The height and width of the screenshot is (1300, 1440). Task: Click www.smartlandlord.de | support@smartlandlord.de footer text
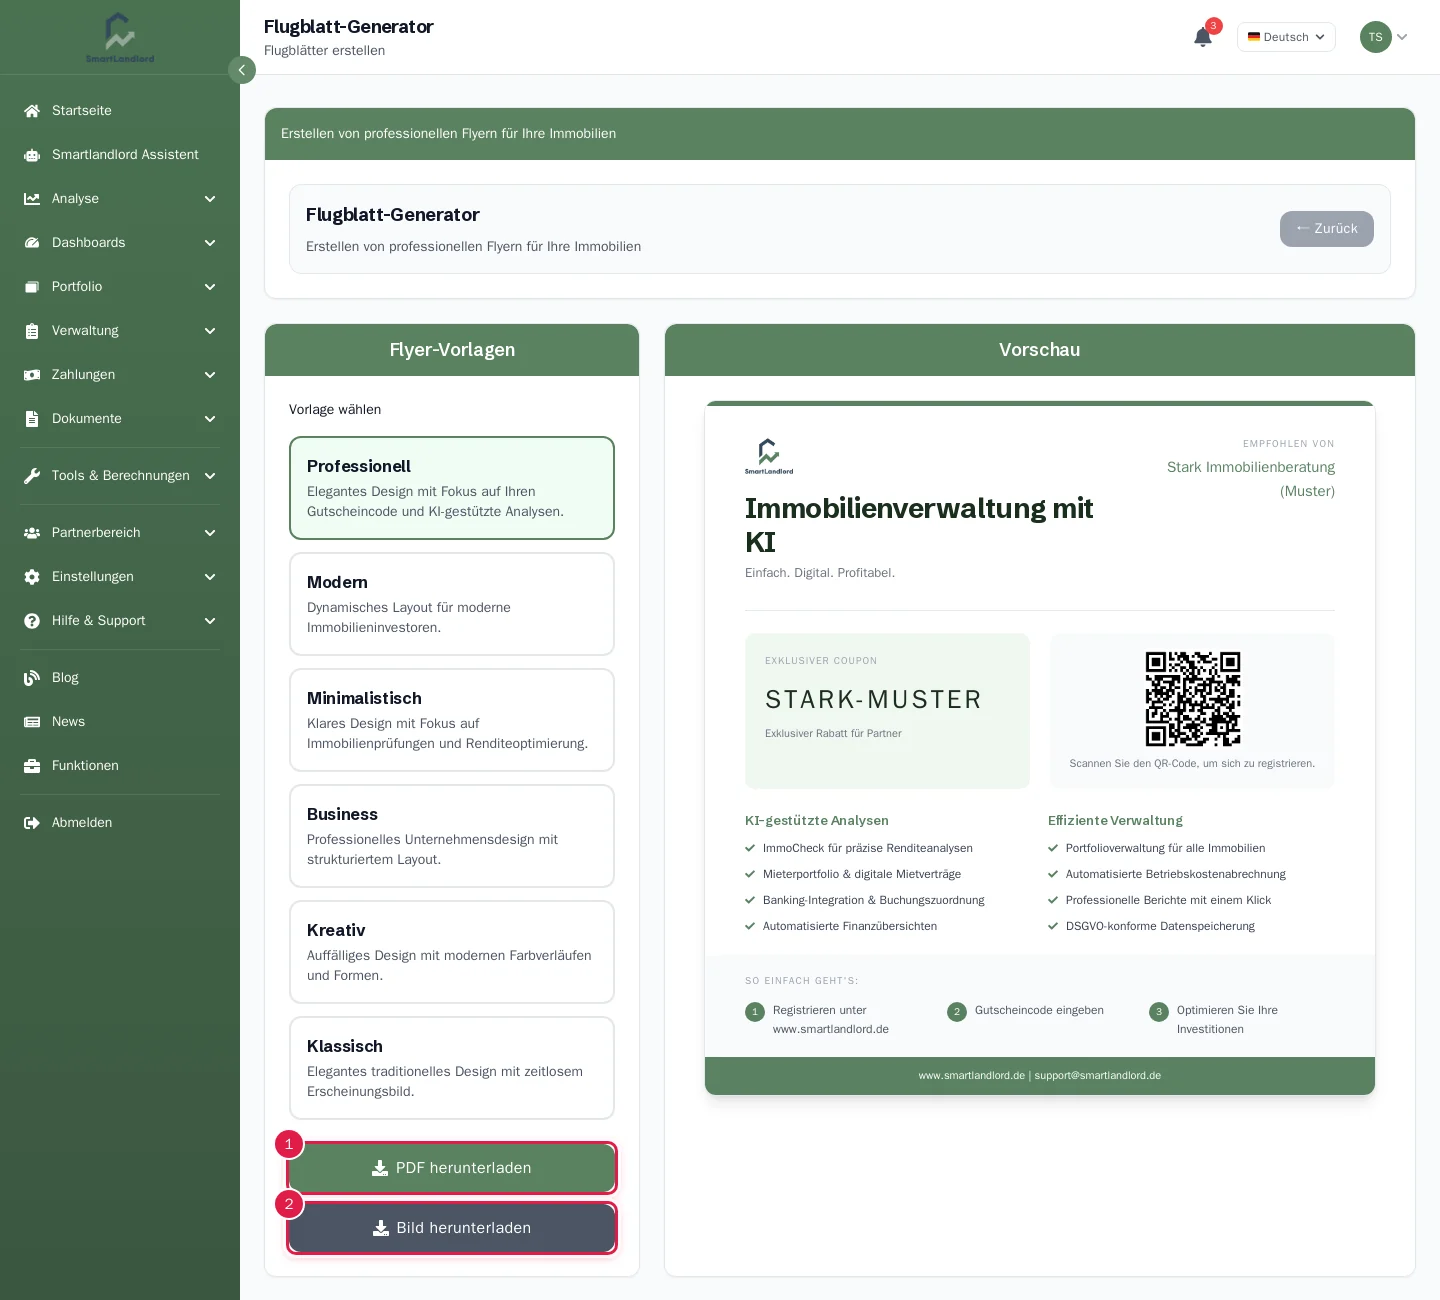coord(1040,1076)
